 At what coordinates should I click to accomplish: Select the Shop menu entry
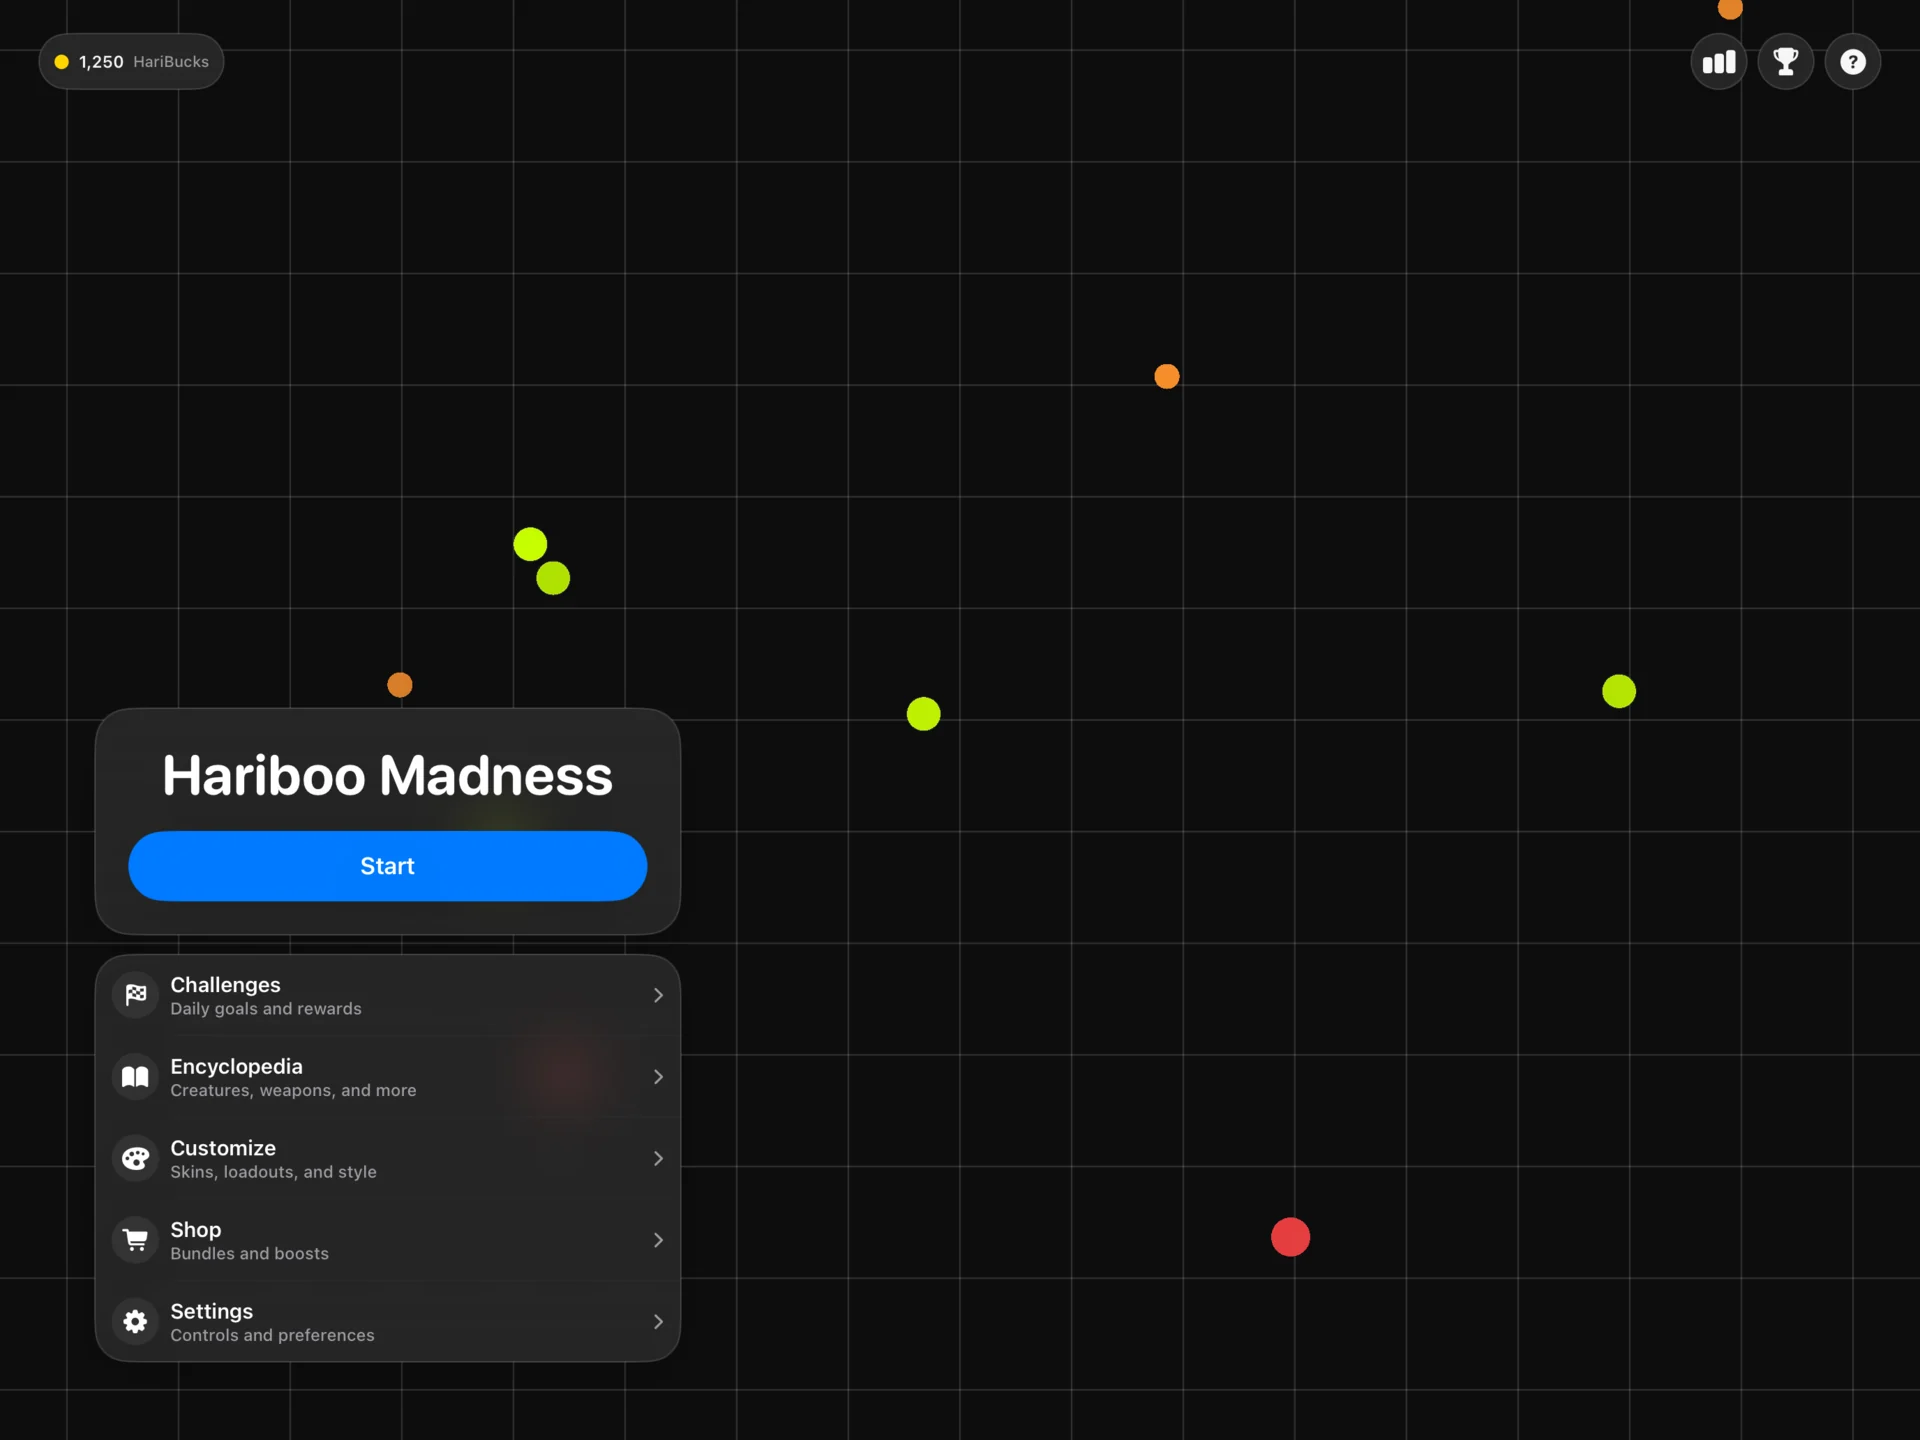tap(387, 1240)
